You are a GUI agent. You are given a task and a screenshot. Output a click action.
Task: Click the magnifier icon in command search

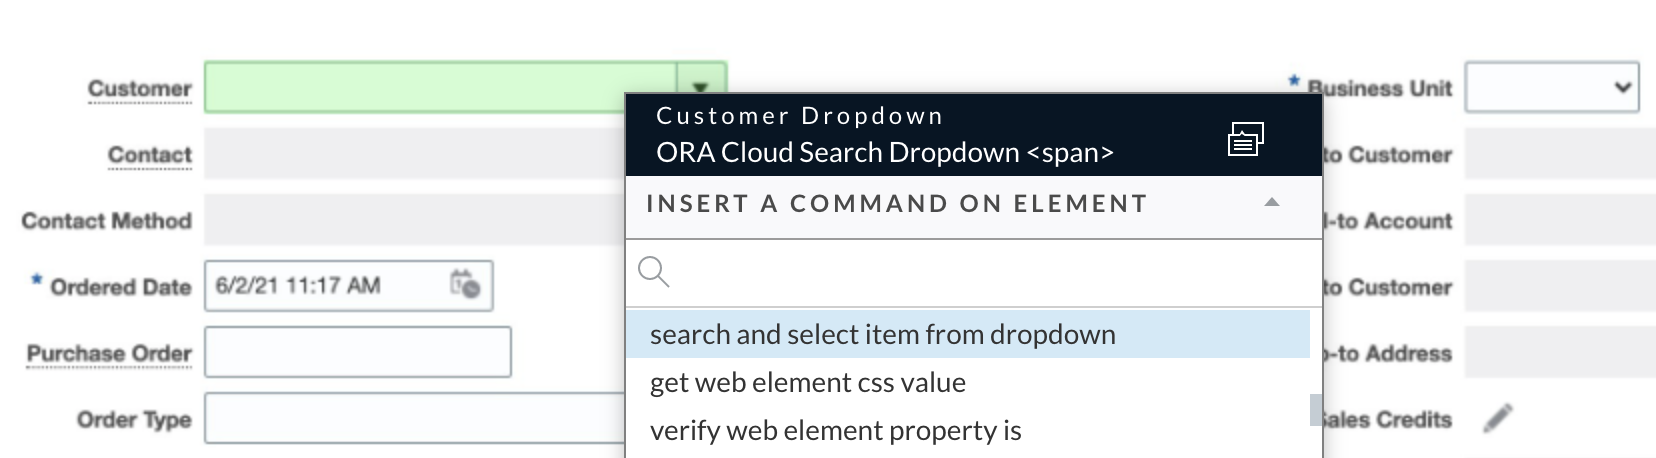click(x=653, y=271)
